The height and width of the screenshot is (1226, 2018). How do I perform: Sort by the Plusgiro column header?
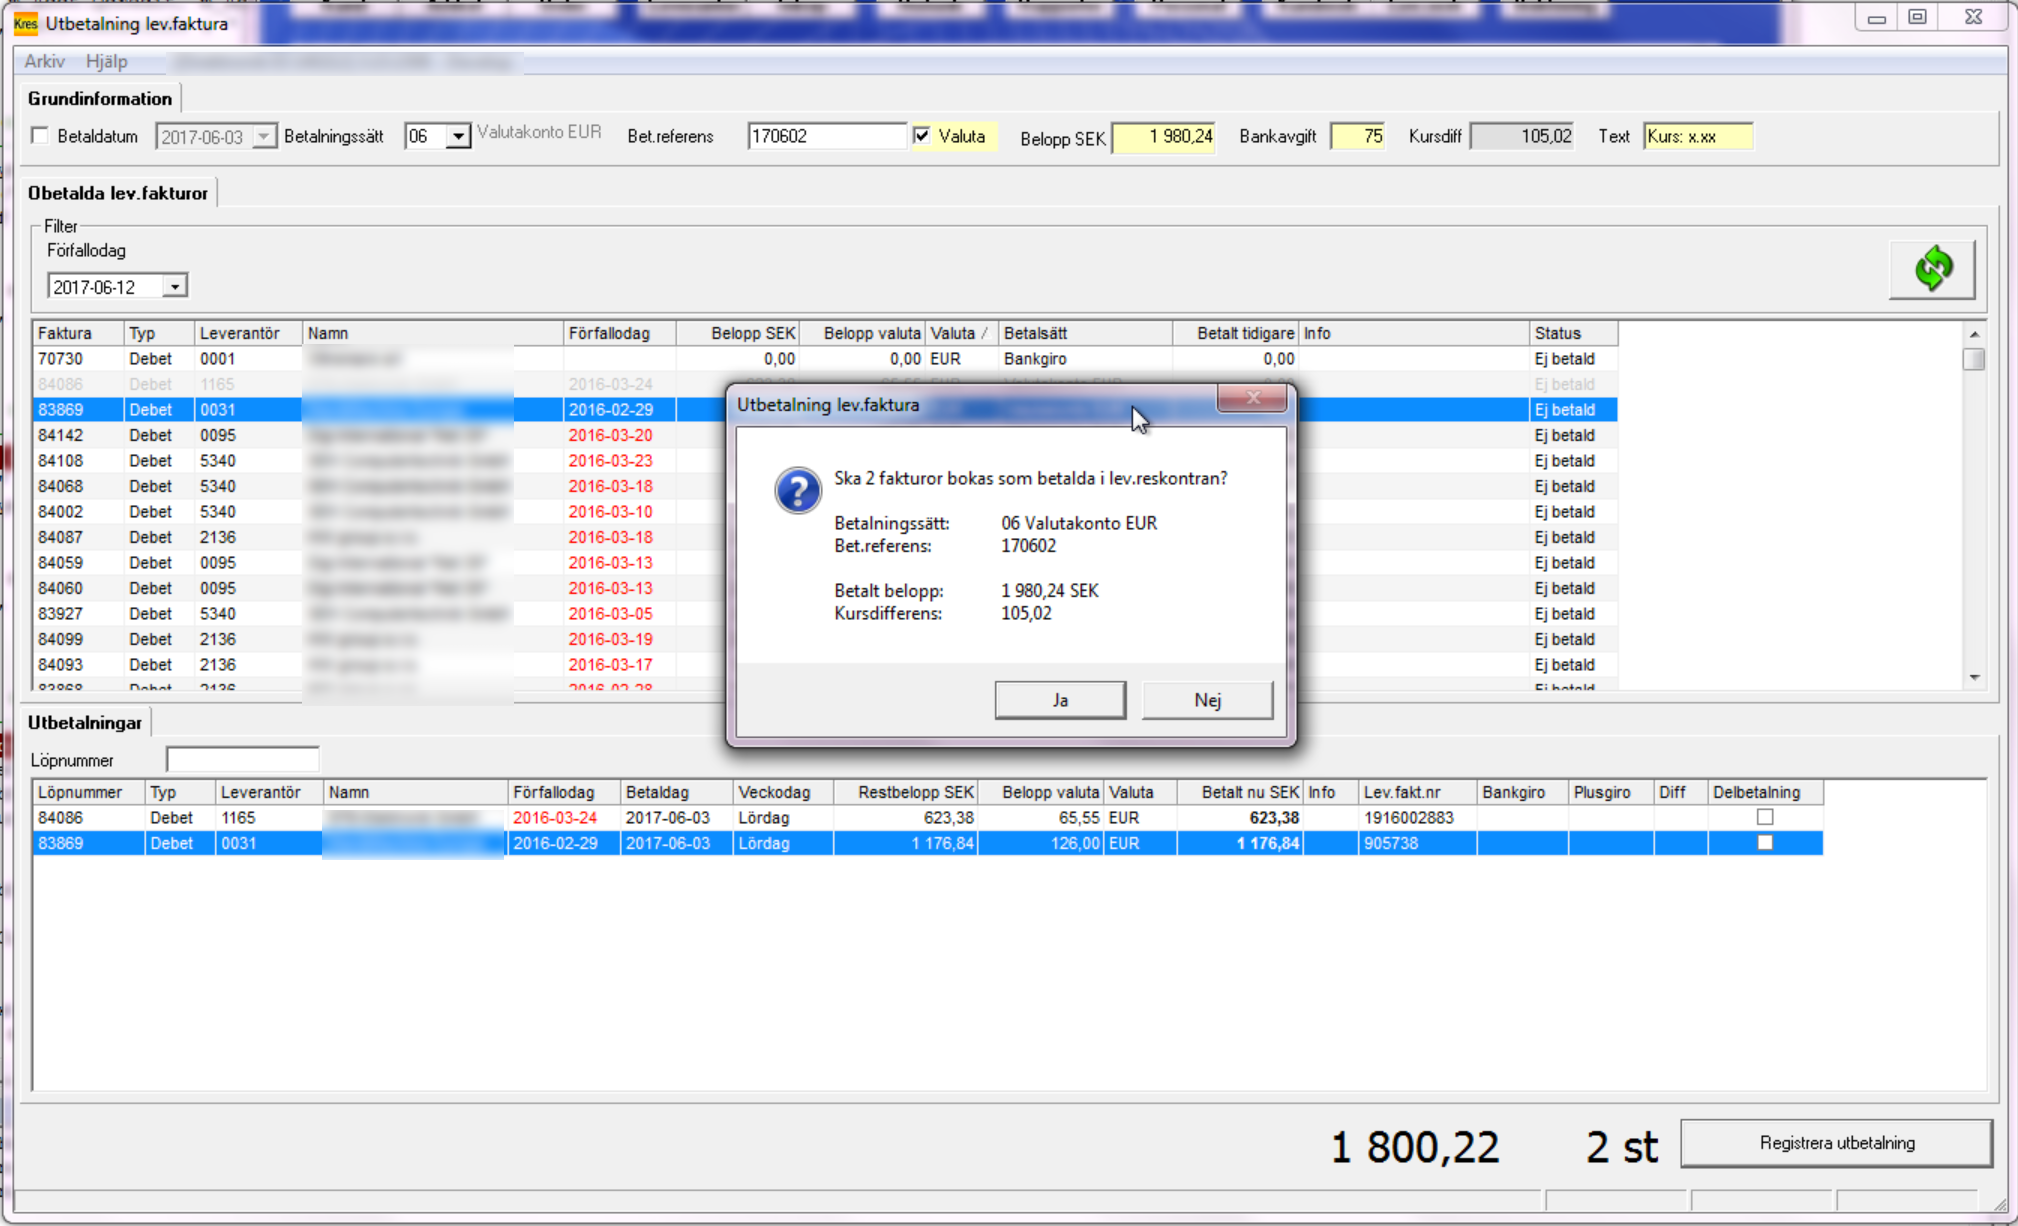click(x=1610, y=792)
